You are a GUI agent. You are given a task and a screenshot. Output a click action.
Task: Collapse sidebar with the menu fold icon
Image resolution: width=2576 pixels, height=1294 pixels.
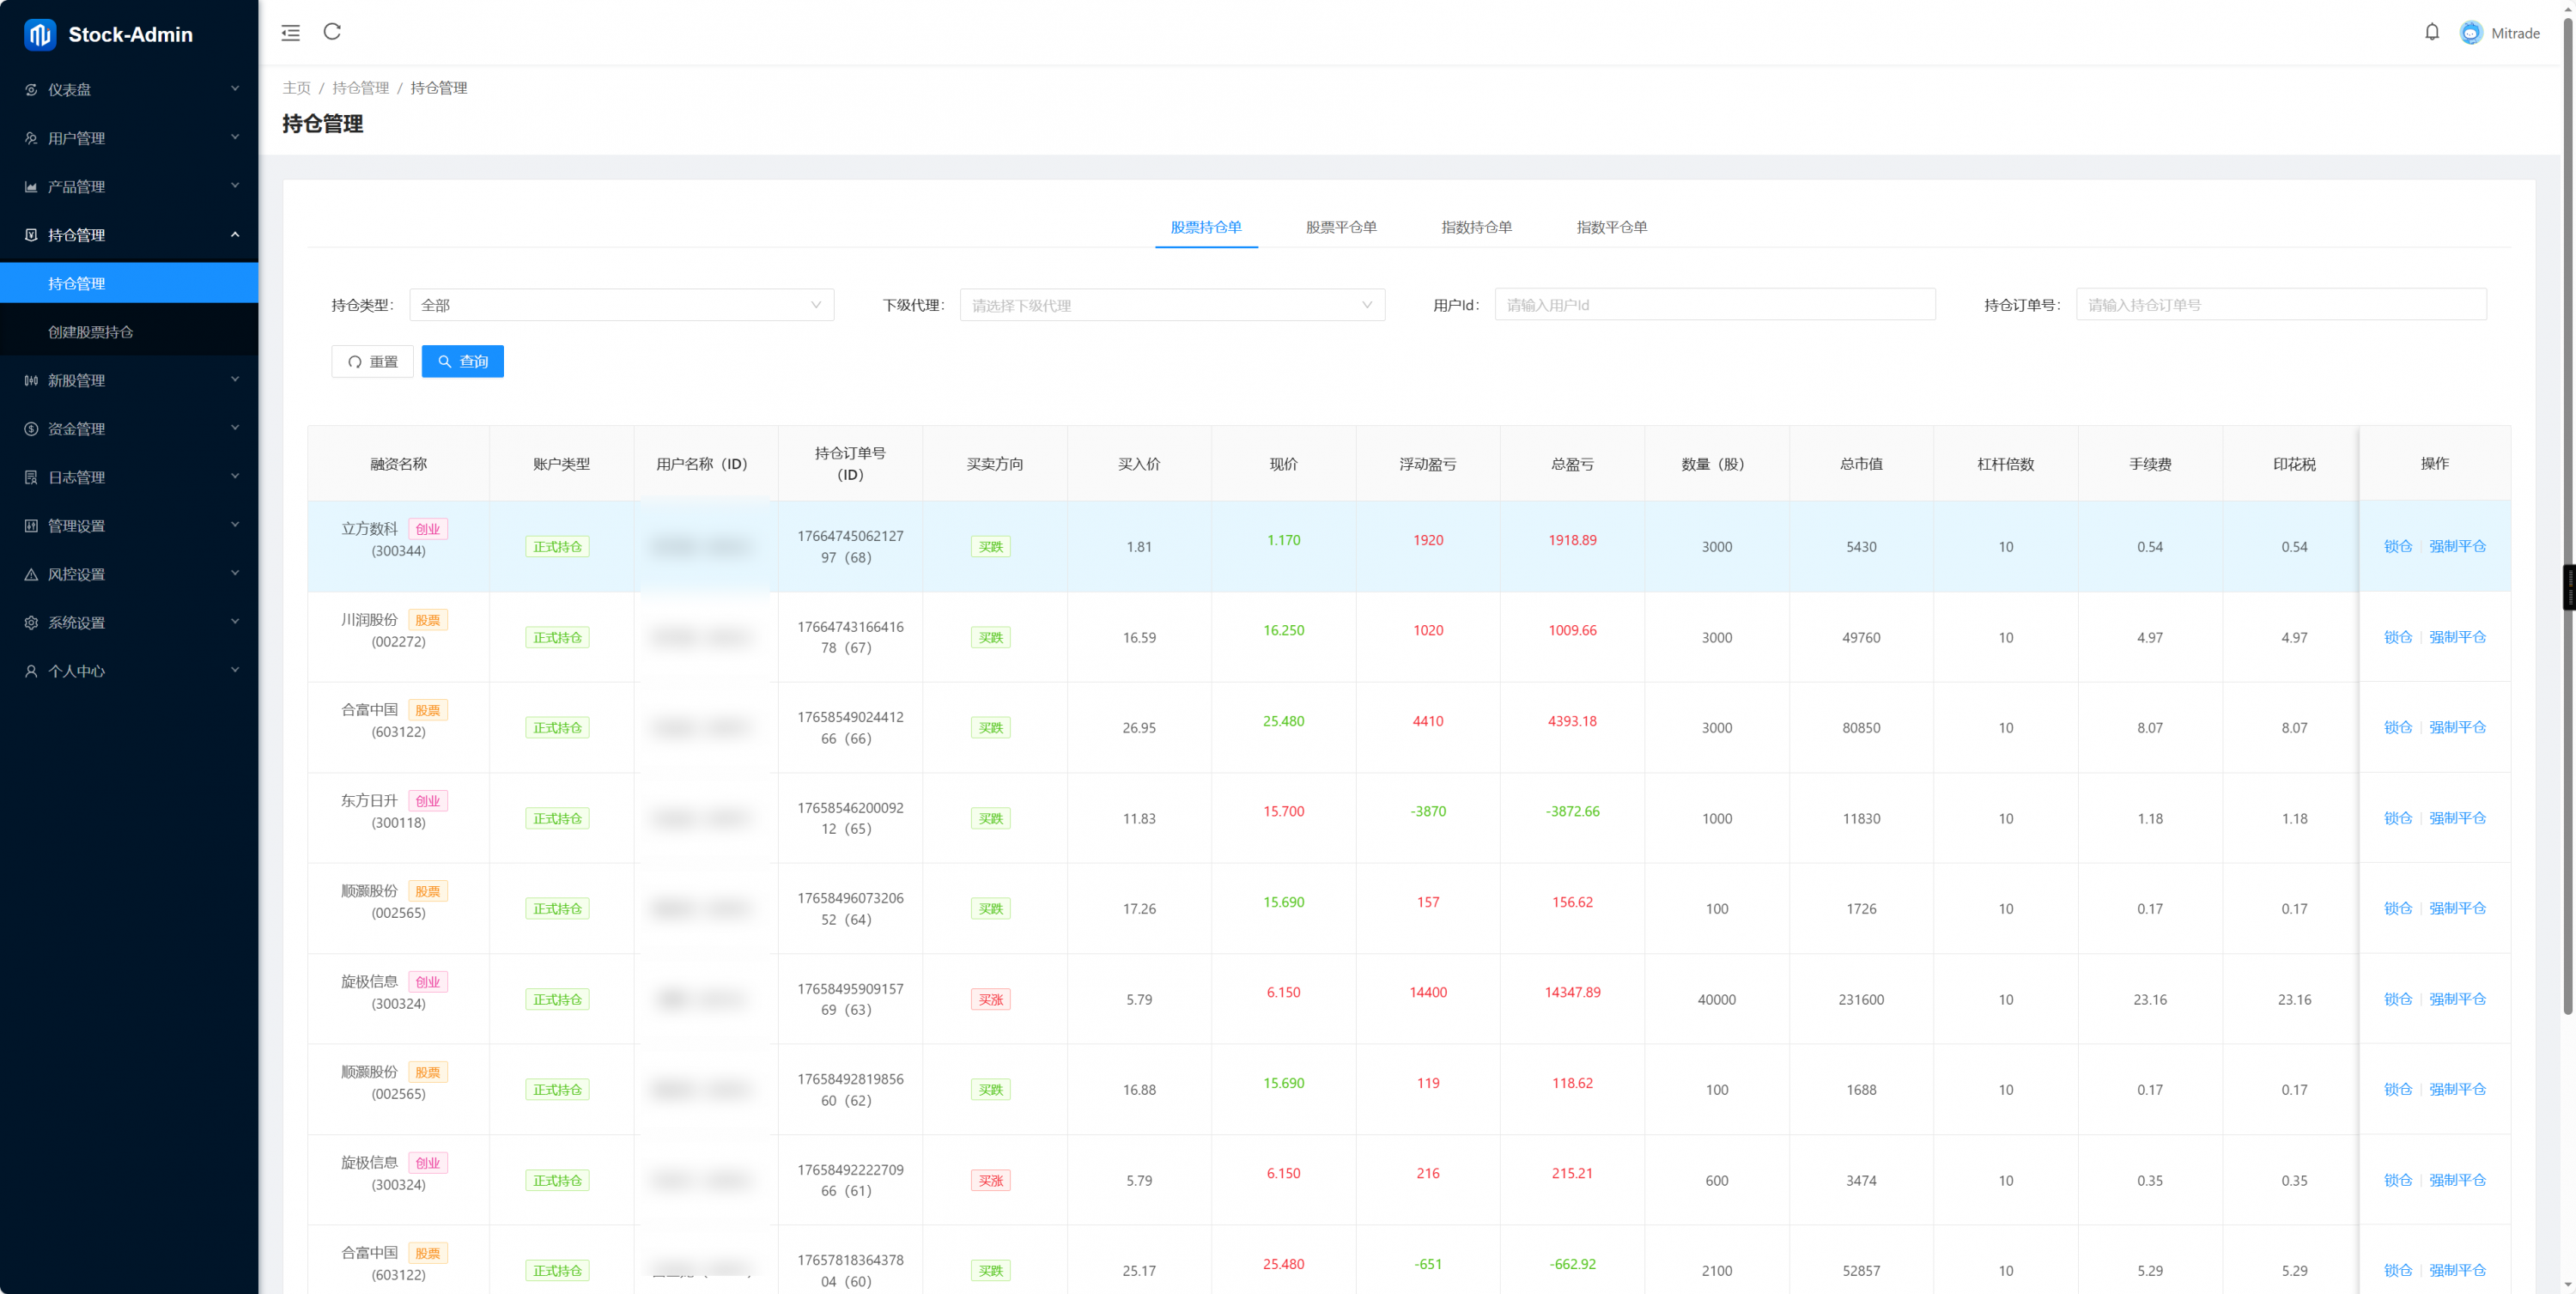click(x=290, y=33)
